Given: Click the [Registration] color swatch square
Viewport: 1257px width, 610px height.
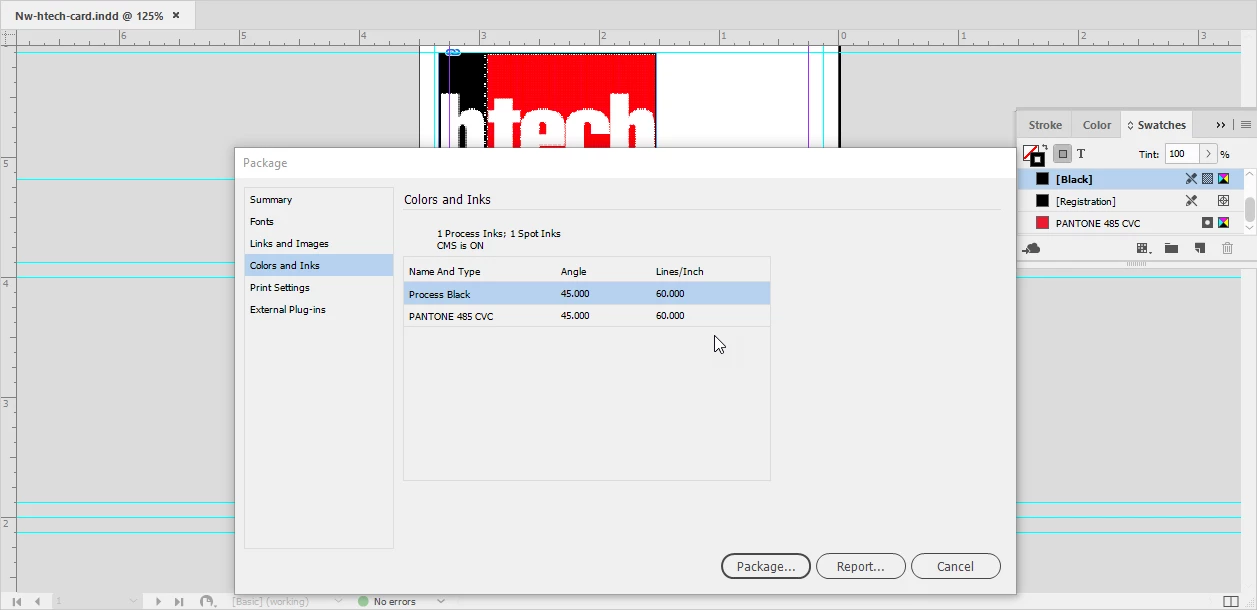Looking at the screenshot, I should (1042, 201).
